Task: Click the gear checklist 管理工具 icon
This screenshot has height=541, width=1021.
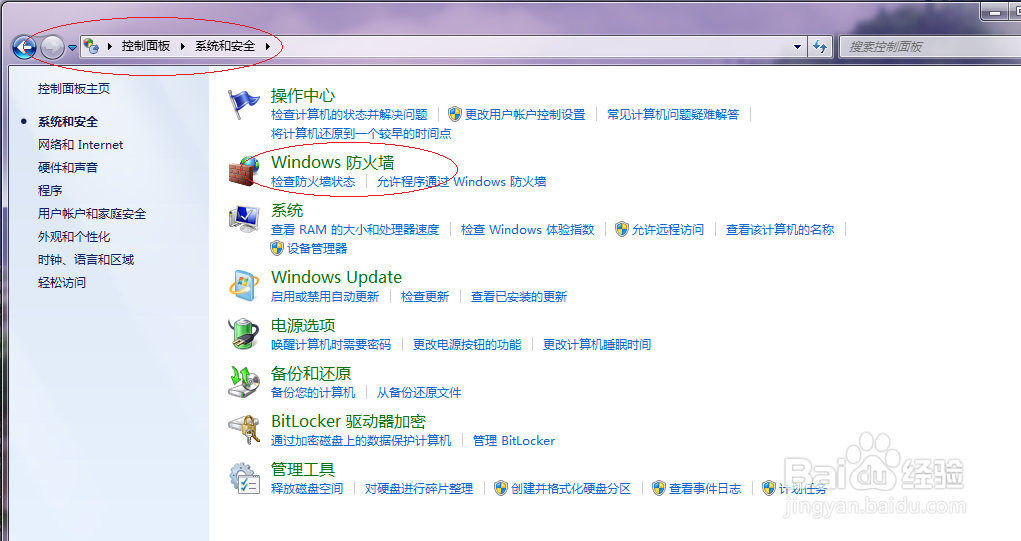Action: [x=244, y=479]
